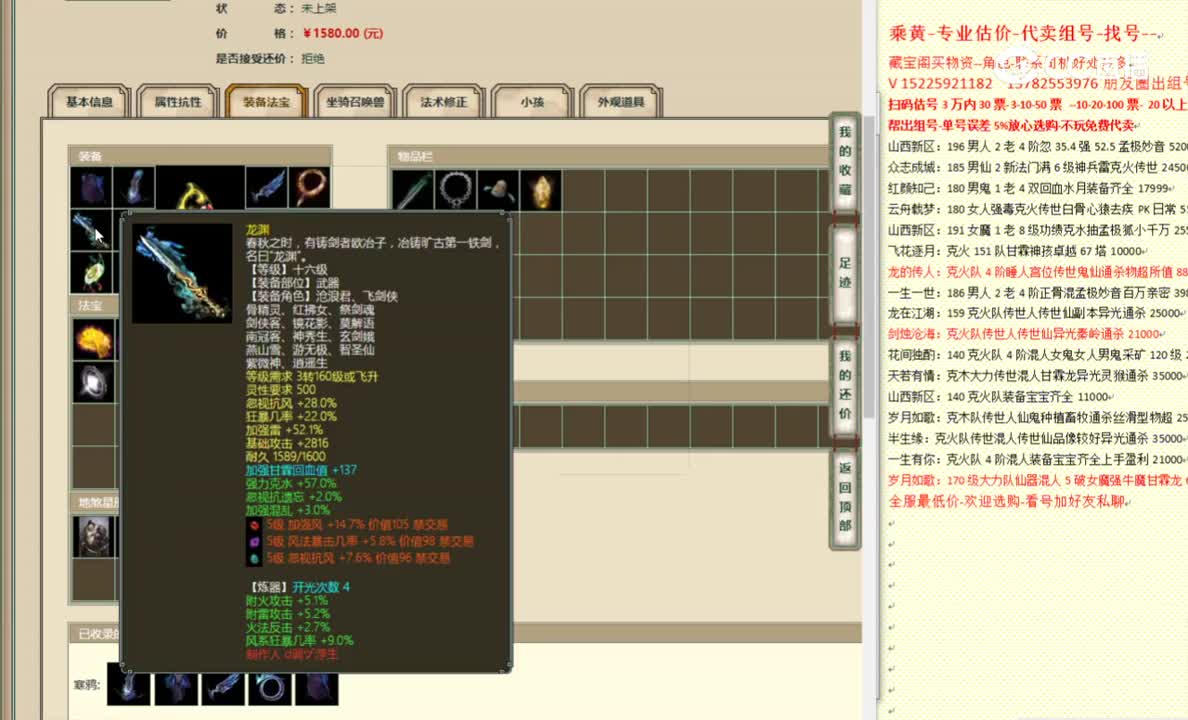
Task: Open the 地煞星 character portrait
Action: click(x=94, y=537)
